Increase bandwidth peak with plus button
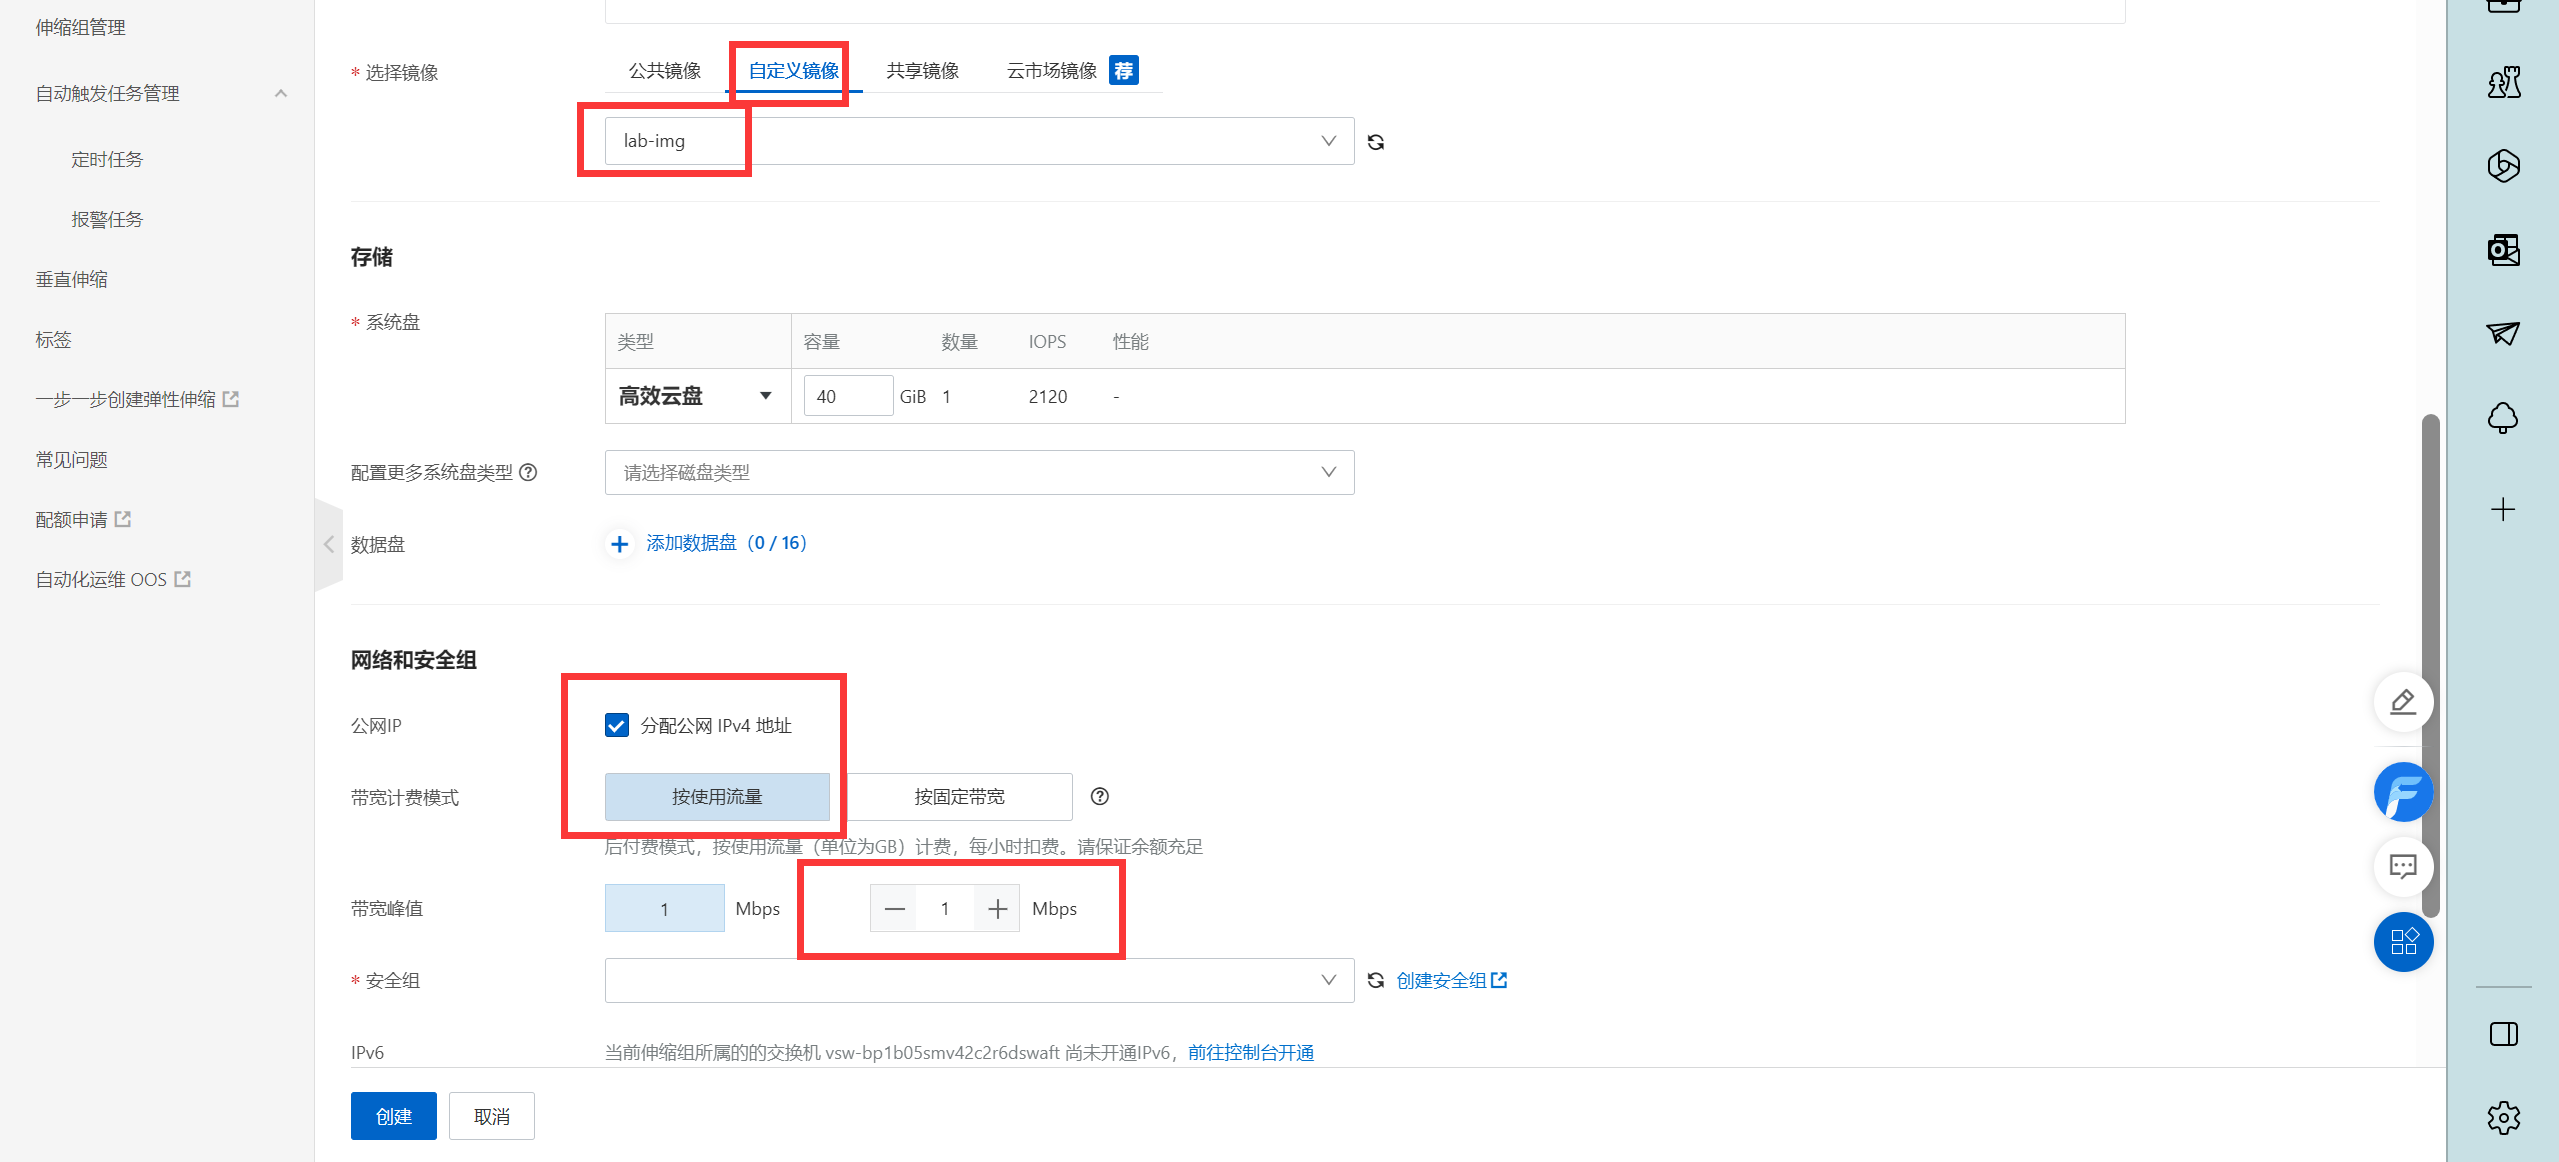 [x=997, y=908]
